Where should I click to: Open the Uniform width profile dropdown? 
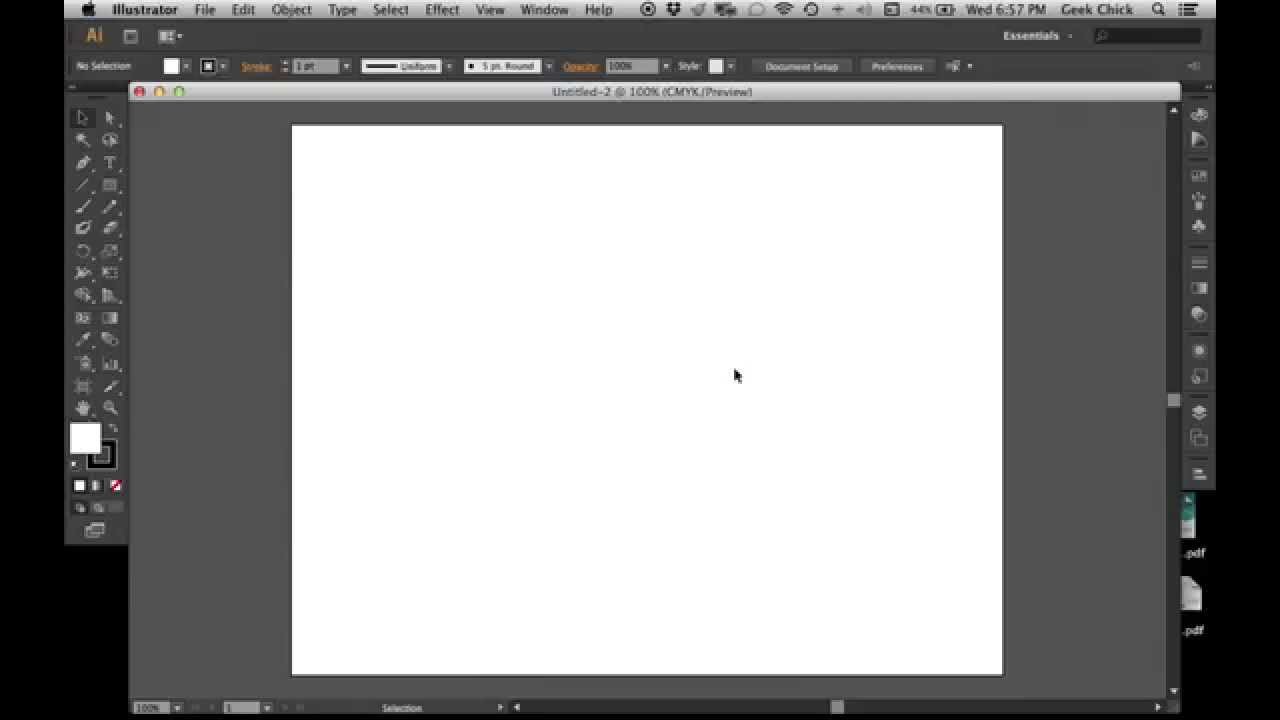[449, 66]
